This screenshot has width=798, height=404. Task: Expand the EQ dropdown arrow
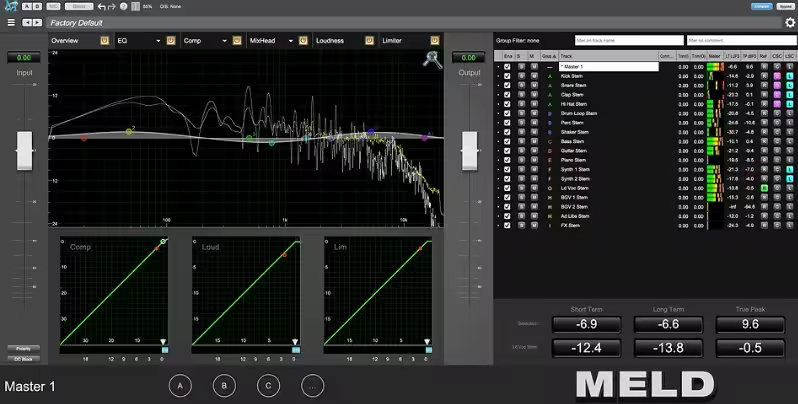pos(159,41)
